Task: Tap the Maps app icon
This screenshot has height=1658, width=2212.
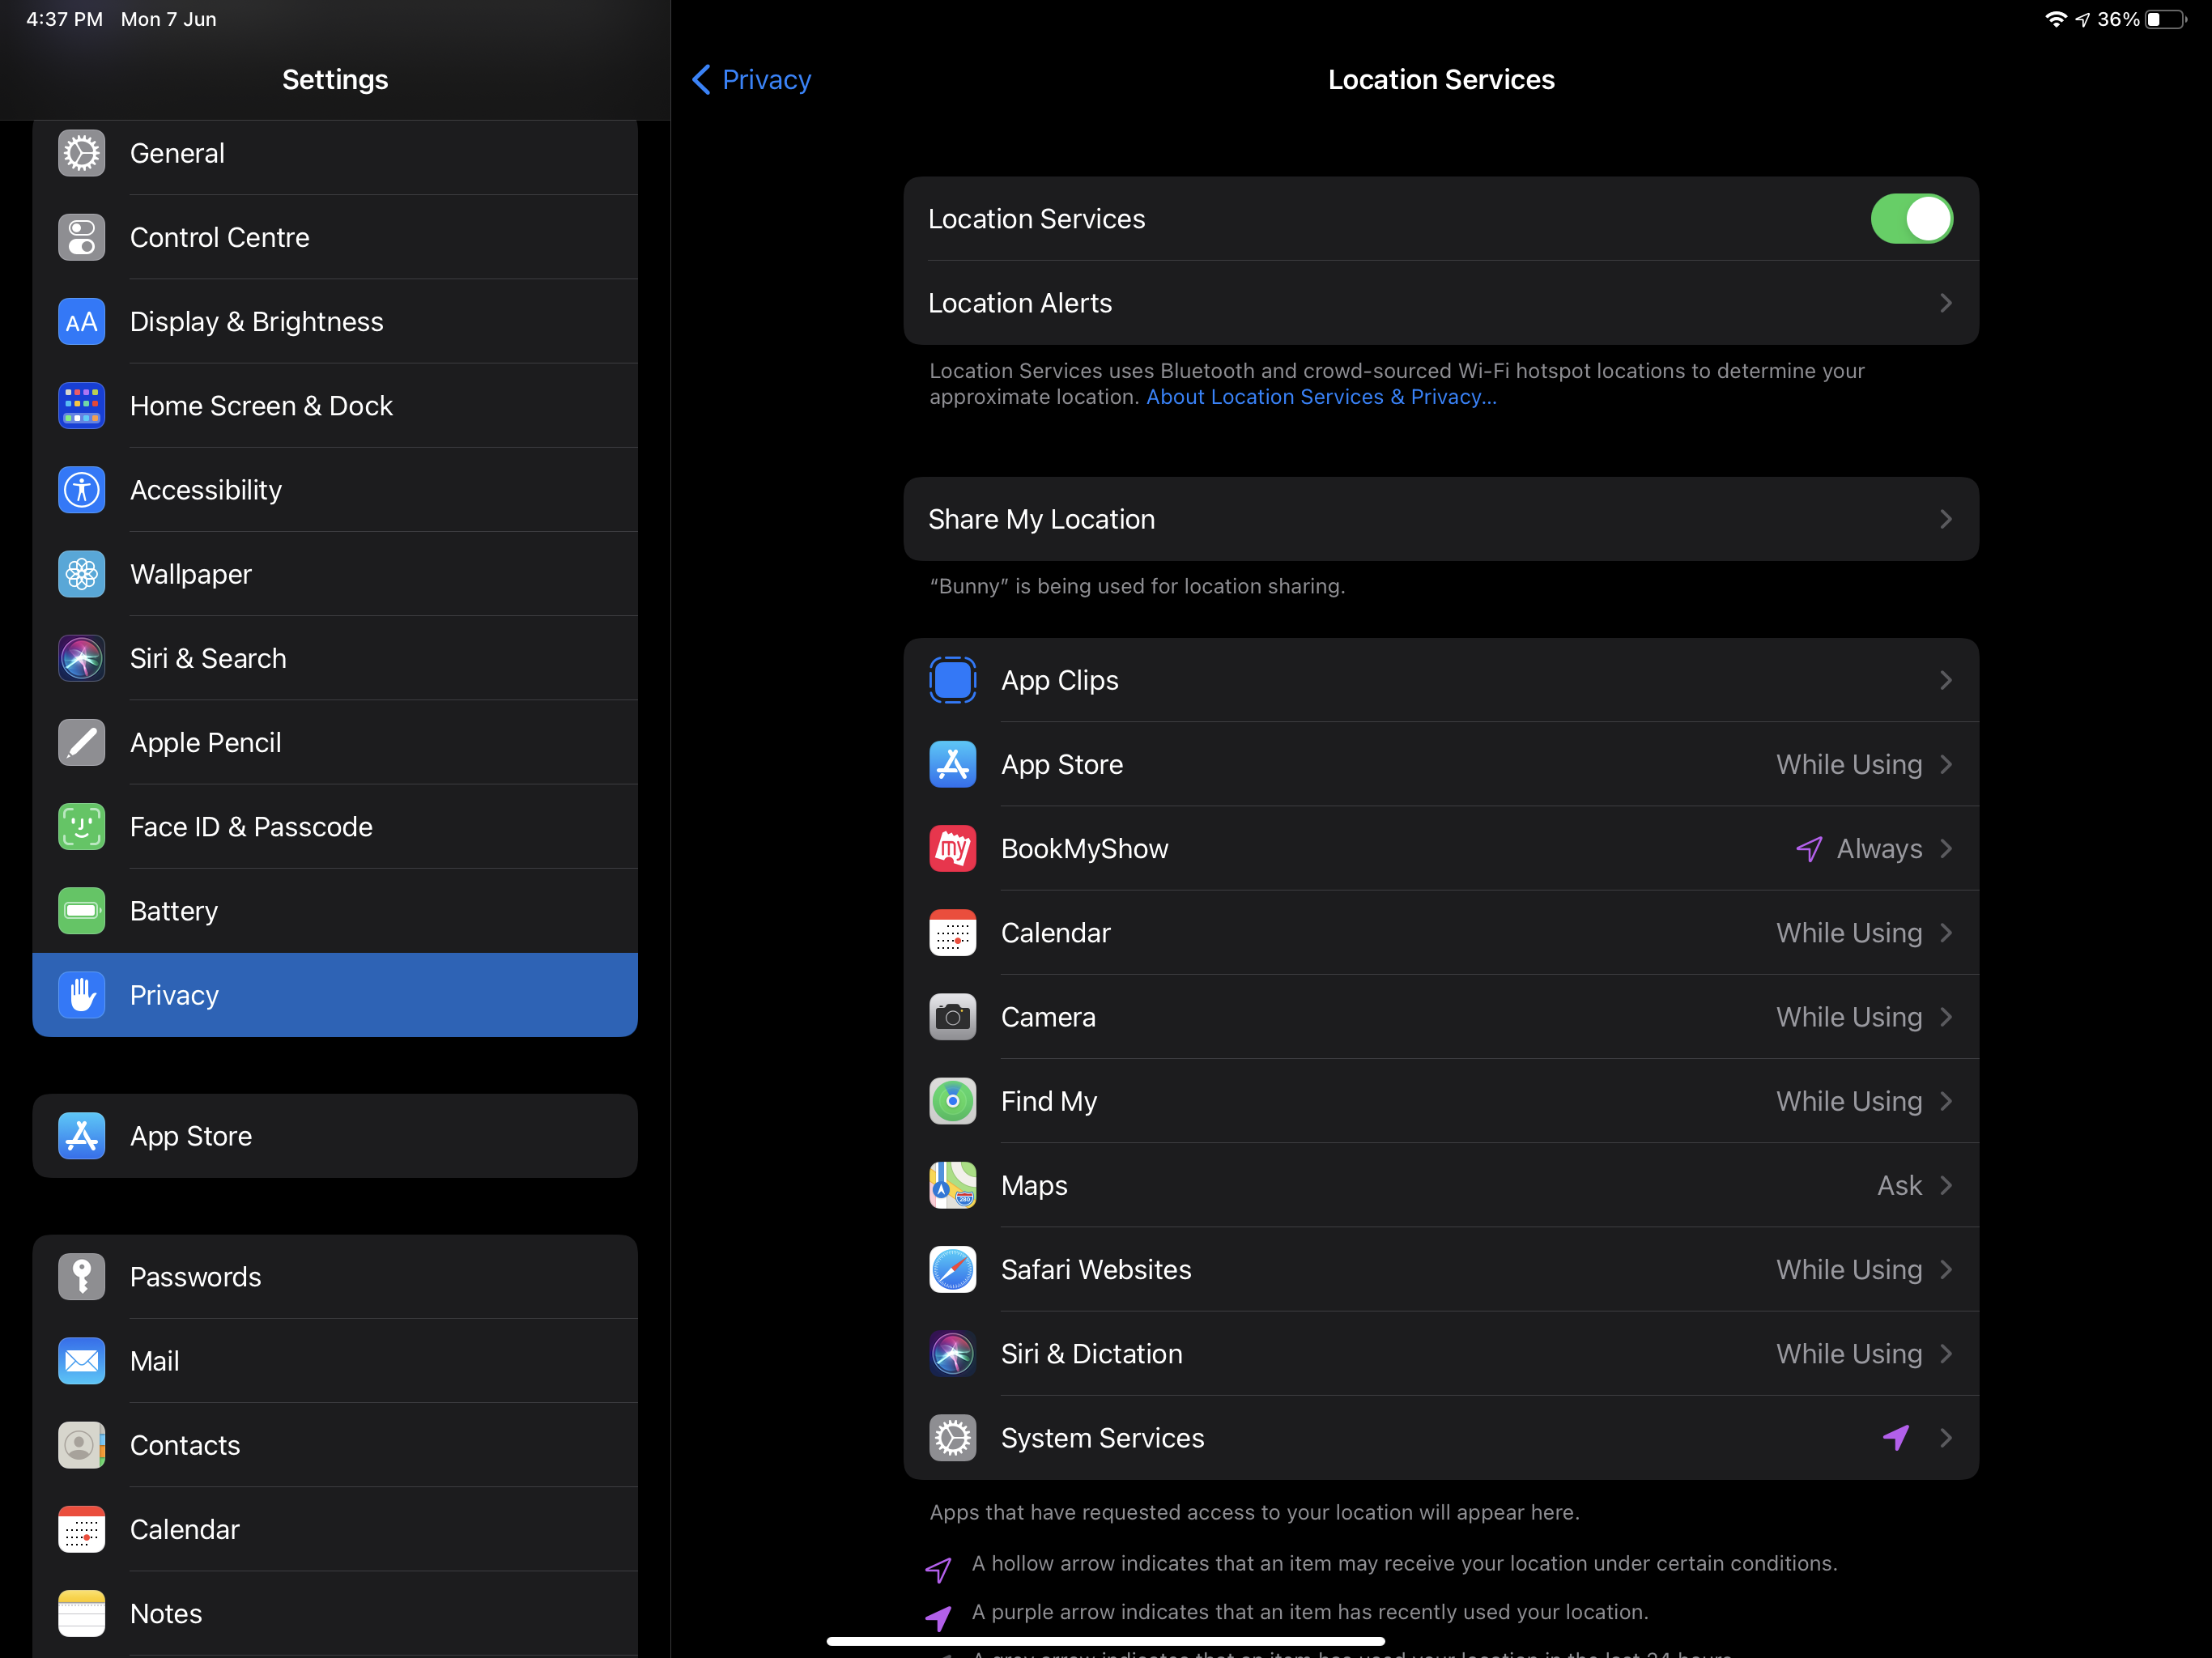Action: (952, 1185)
